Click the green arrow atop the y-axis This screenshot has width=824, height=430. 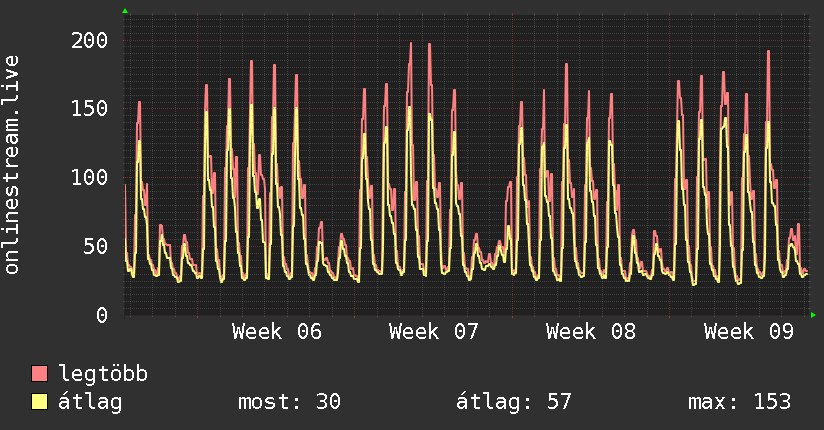tap(125, 11)
